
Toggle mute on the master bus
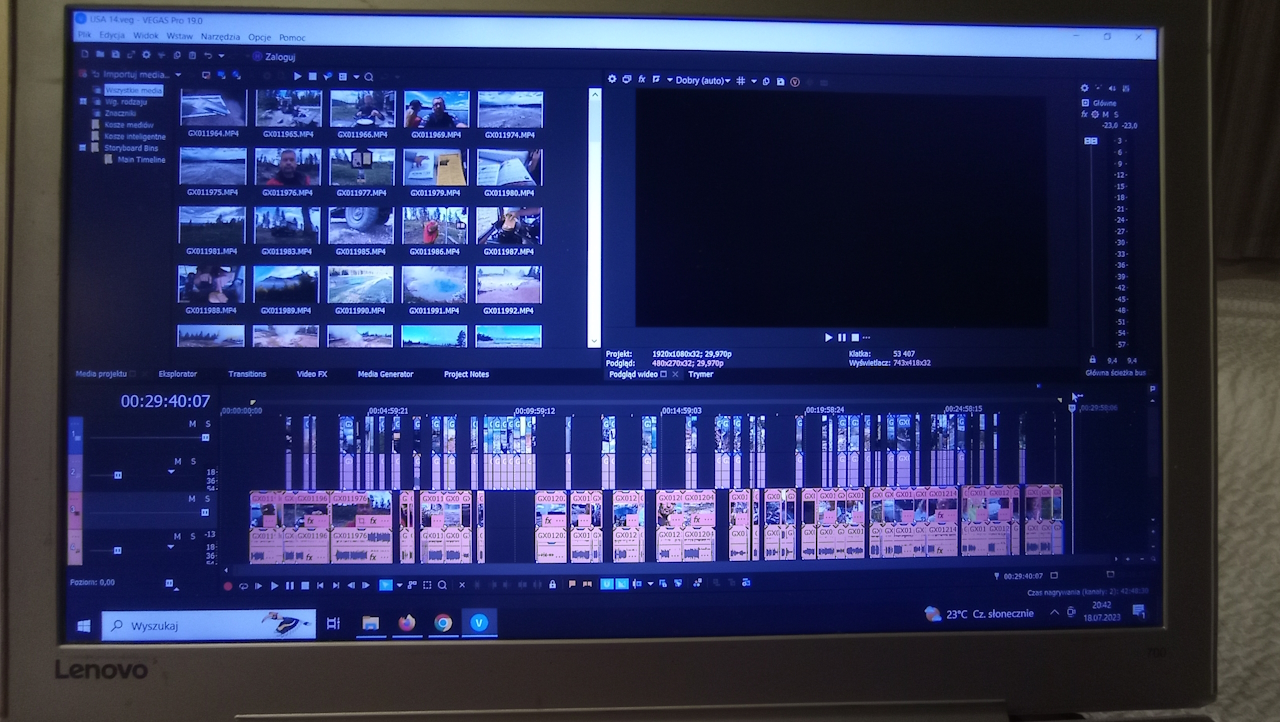click(x=1105, y=115)
